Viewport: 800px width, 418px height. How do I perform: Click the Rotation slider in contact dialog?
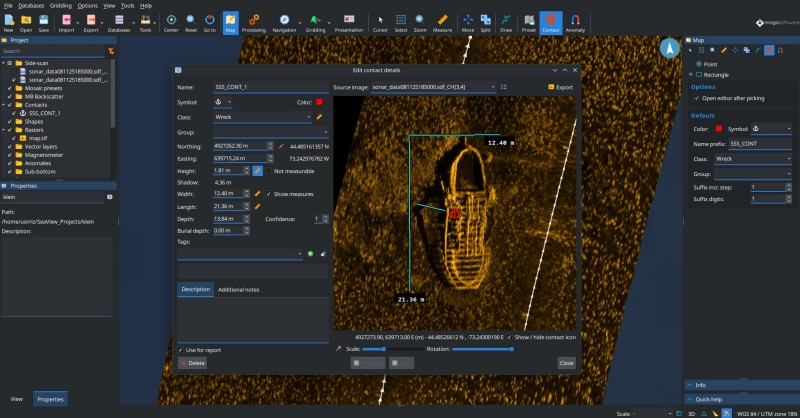click(483, 349)
